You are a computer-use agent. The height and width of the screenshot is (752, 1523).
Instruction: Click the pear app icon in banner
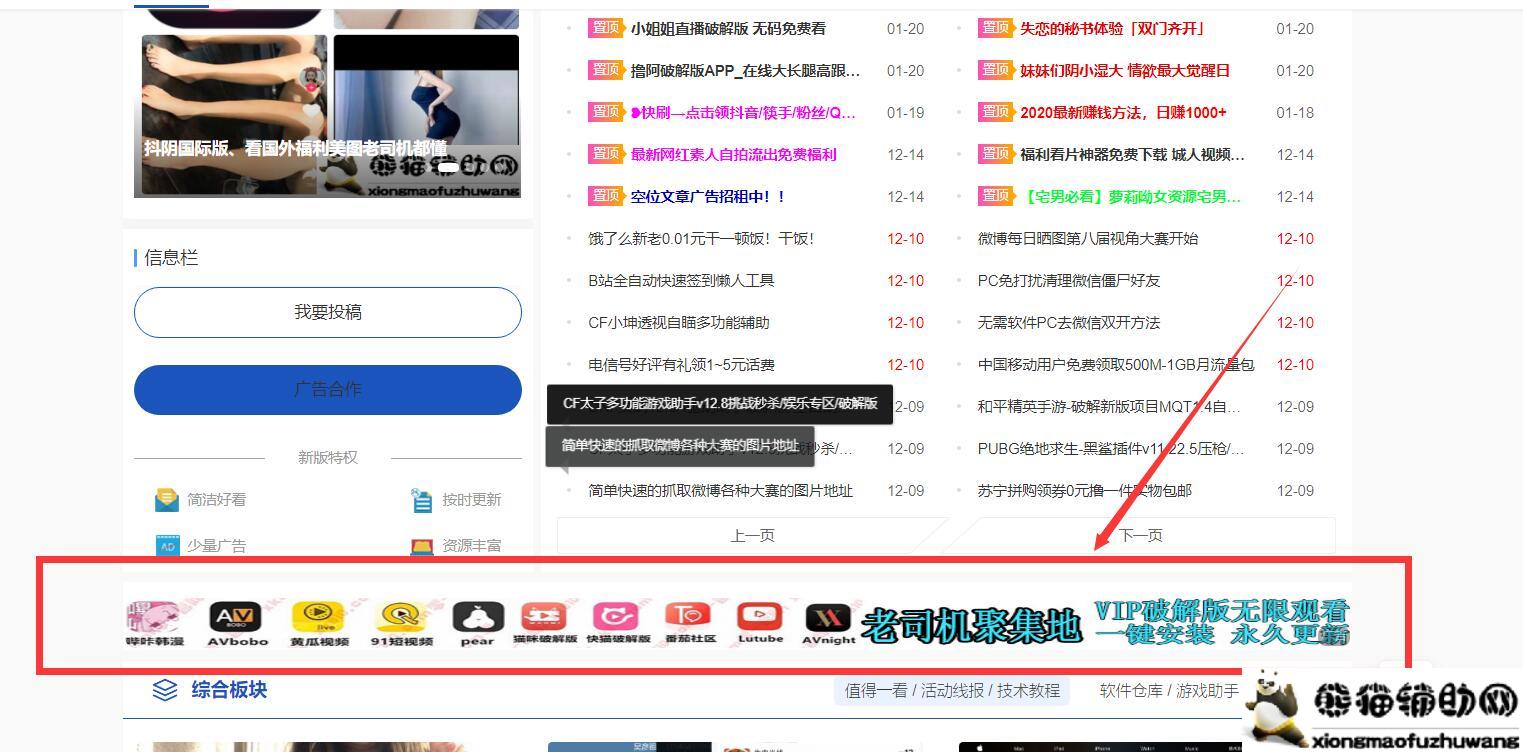click(477, 618)
